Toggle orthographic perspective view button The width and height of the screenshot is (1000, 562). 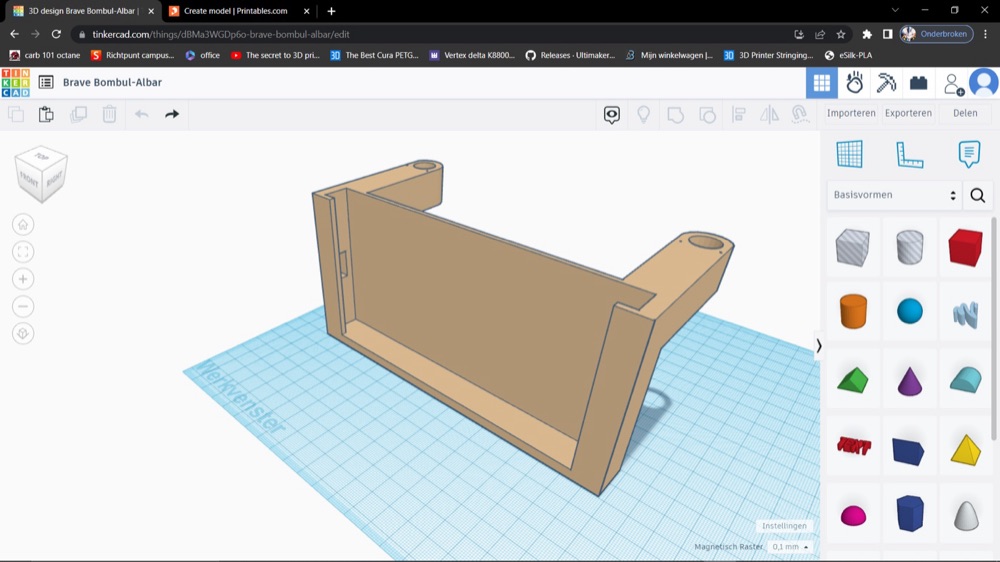(x=23, y=334)
